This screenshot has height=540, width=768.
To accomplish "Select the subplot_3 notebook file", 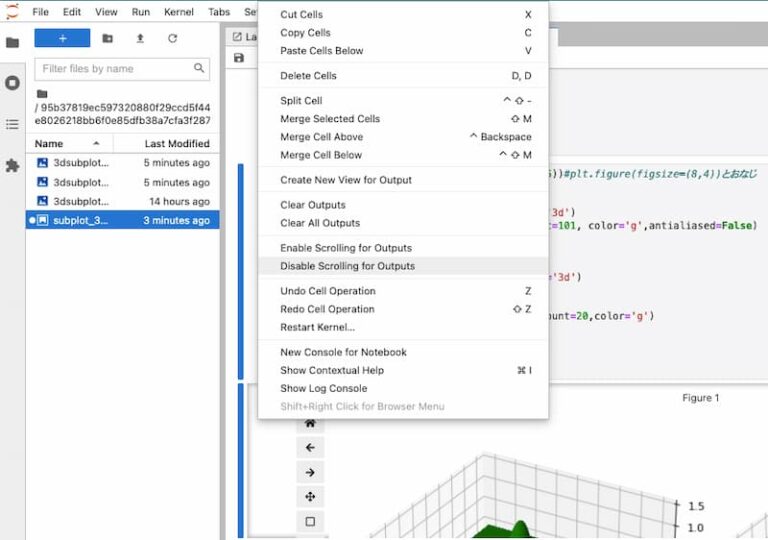I will coord(80,220).
